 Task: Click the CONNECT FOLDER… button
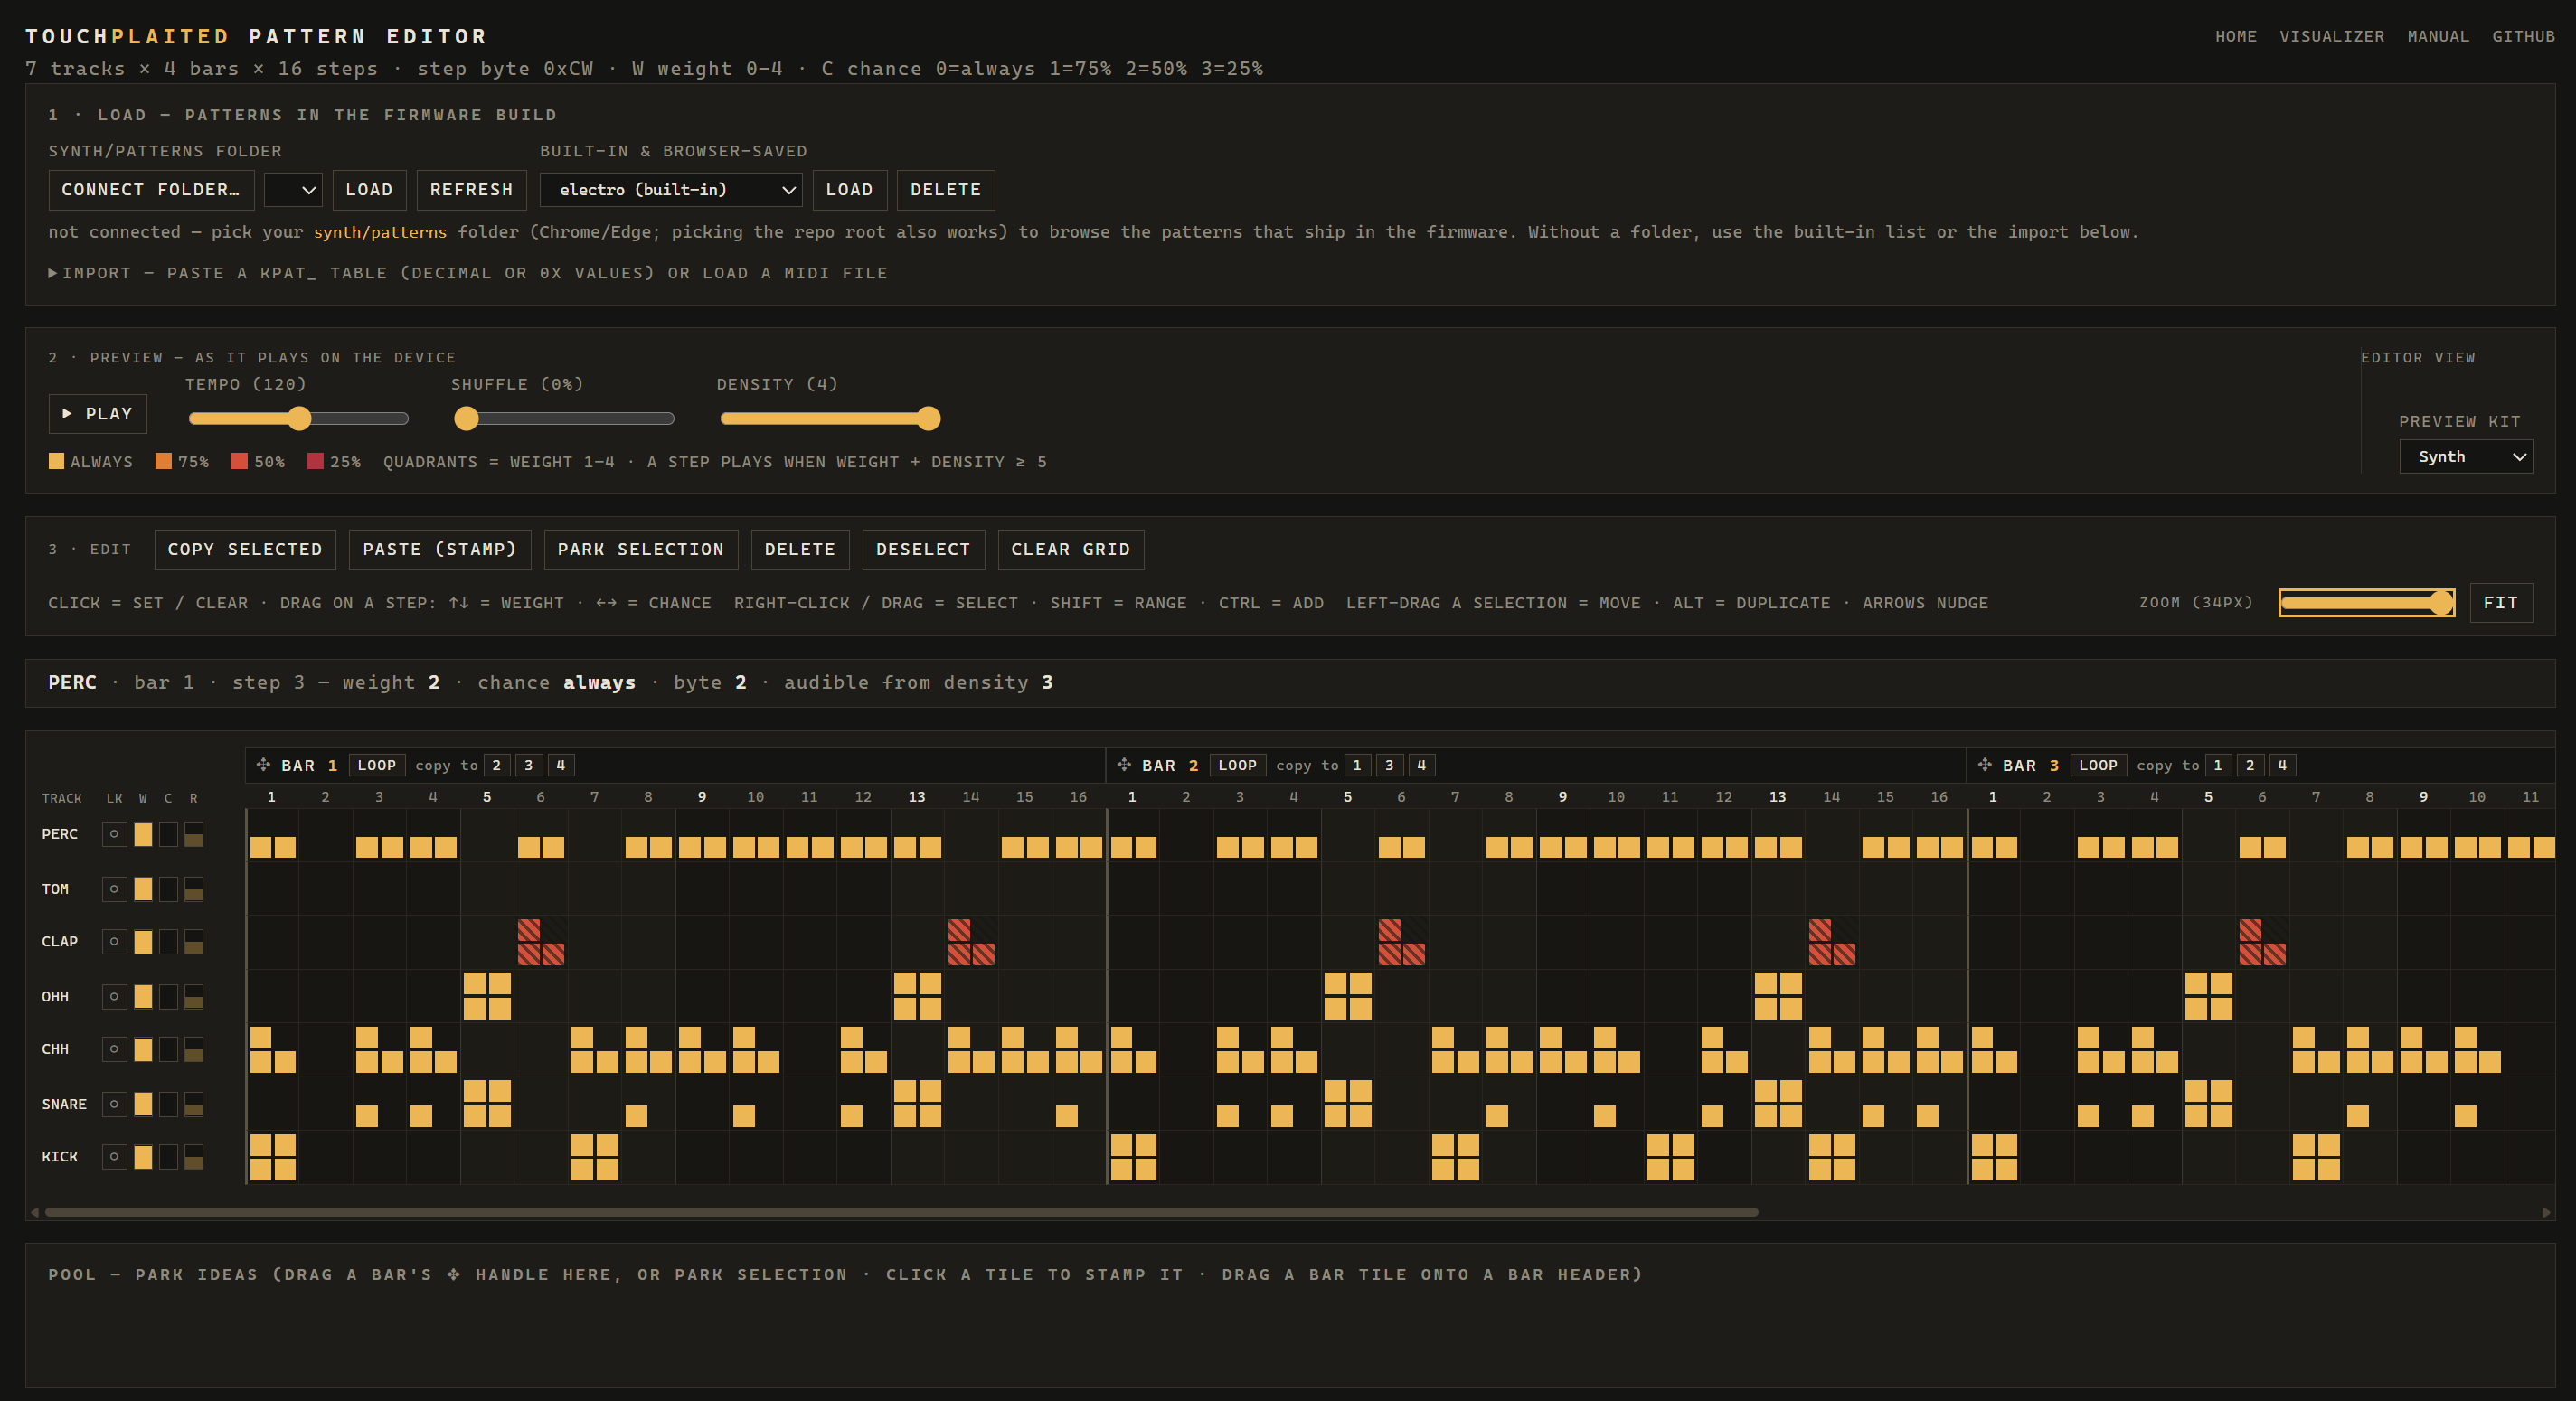(151, 190)
